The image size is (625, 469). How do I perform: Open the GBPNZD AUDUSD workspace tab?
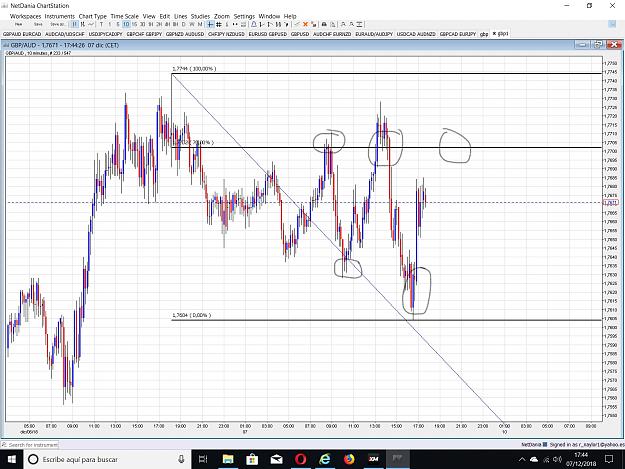coord(185,34)
